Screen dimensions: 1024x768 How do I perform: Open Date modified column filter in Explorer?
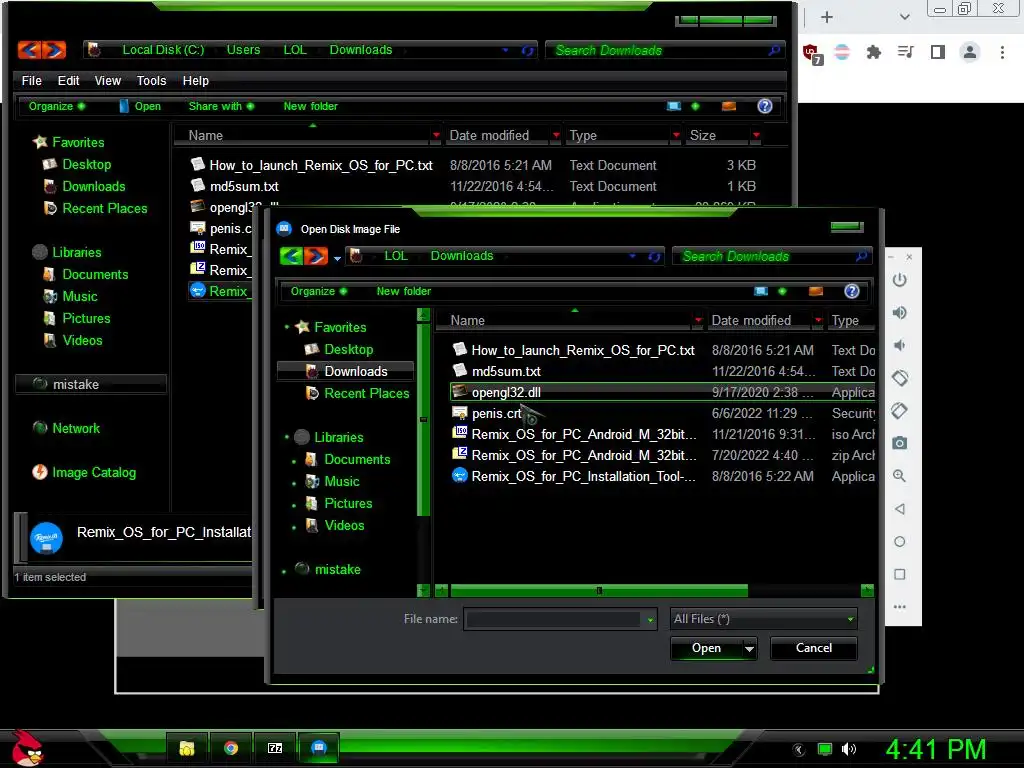click(x=556, y=135)
